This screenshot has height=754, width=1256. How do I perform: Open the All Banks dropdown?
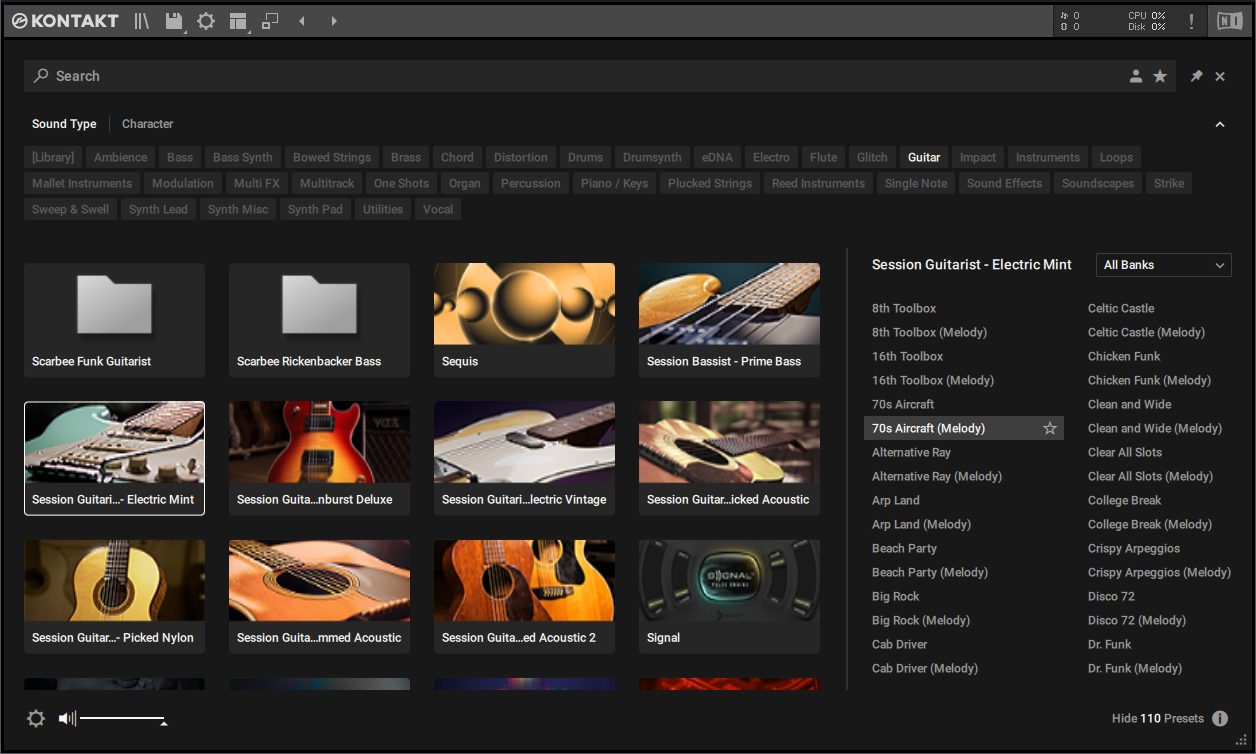(x=1164, y=265)
